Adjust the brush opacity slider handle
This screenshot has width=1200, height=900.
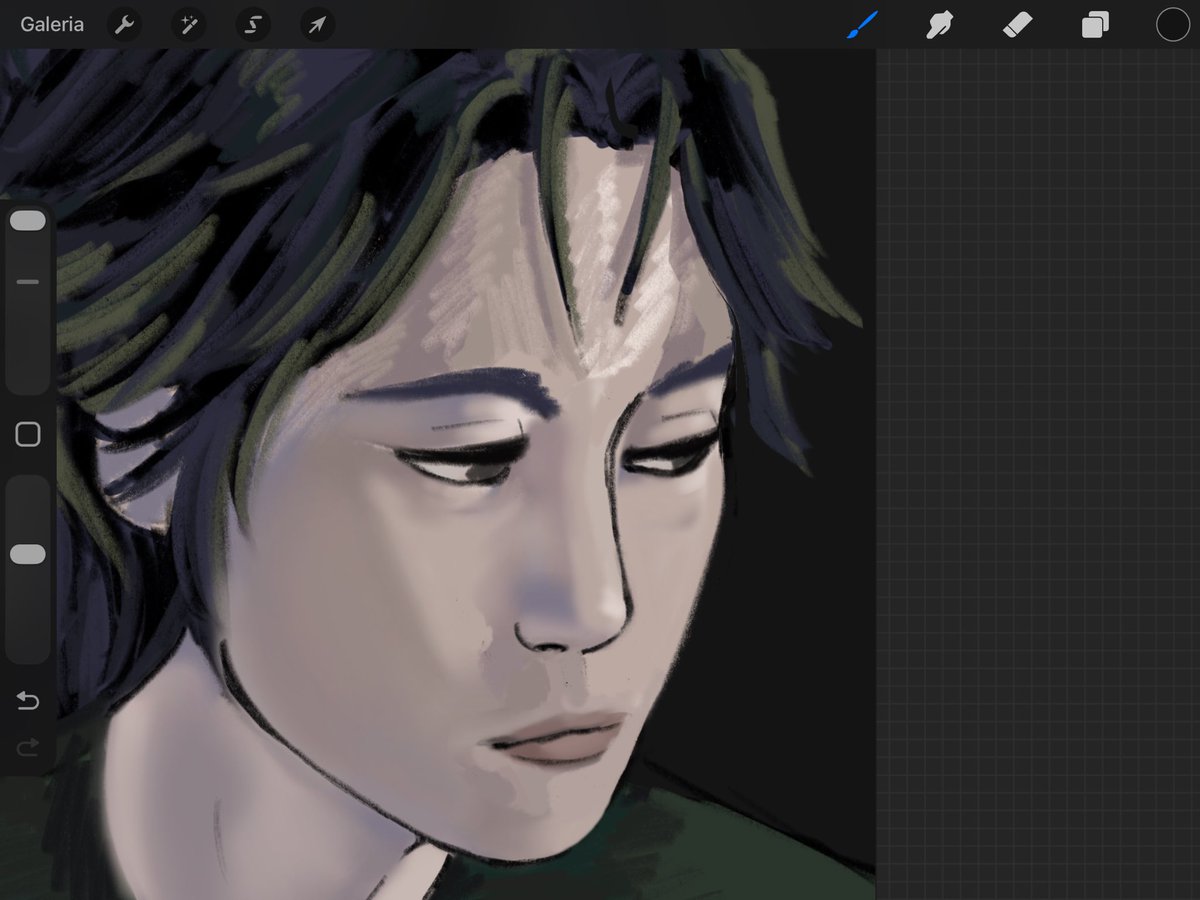(x=28, y=554)
